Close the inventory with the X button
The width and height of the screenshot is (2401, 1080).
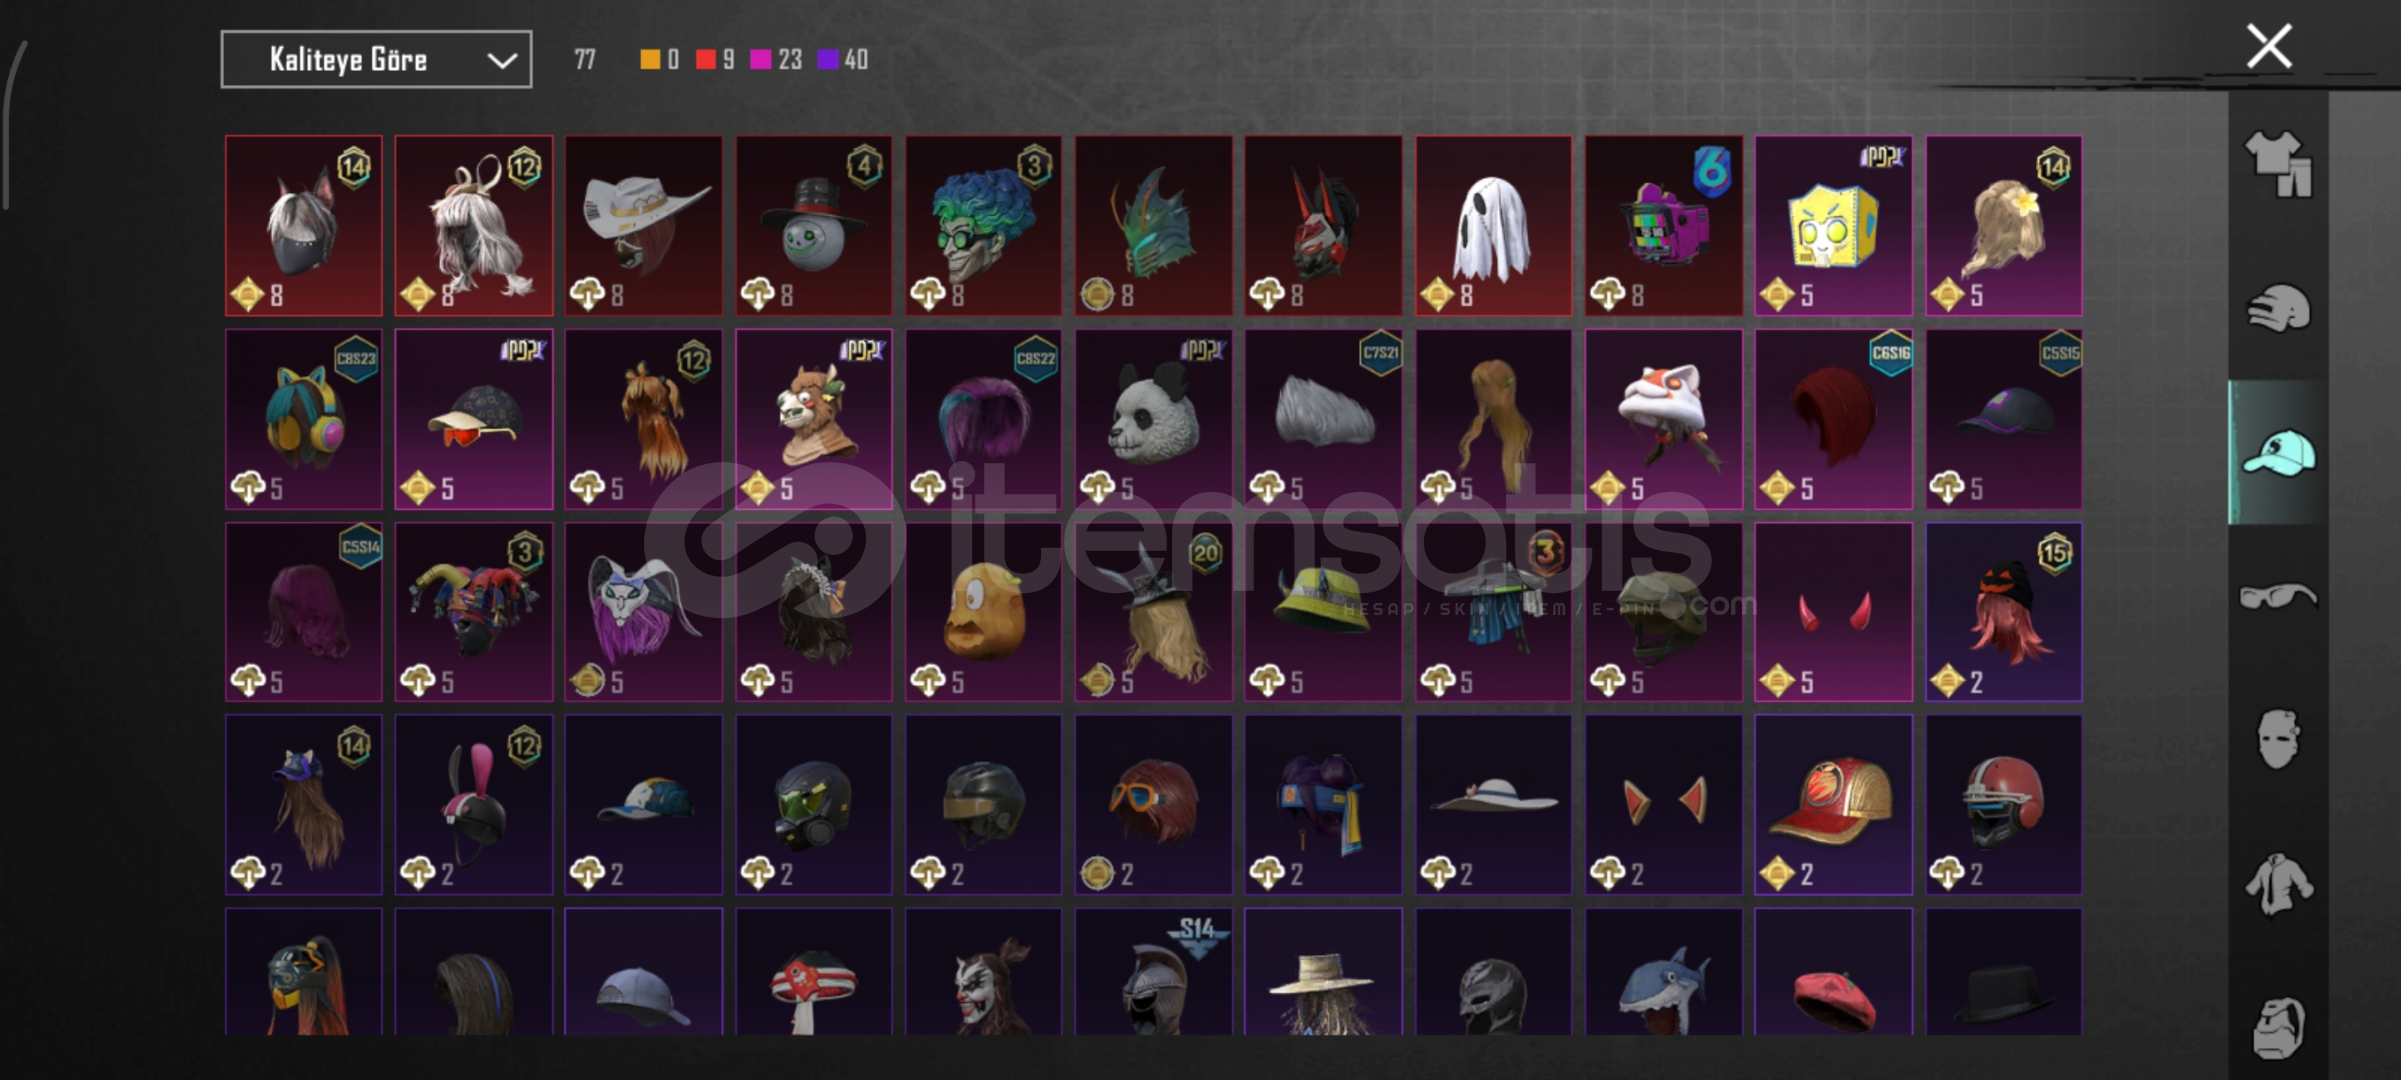pyautogui.click(x=2269, y=46)
